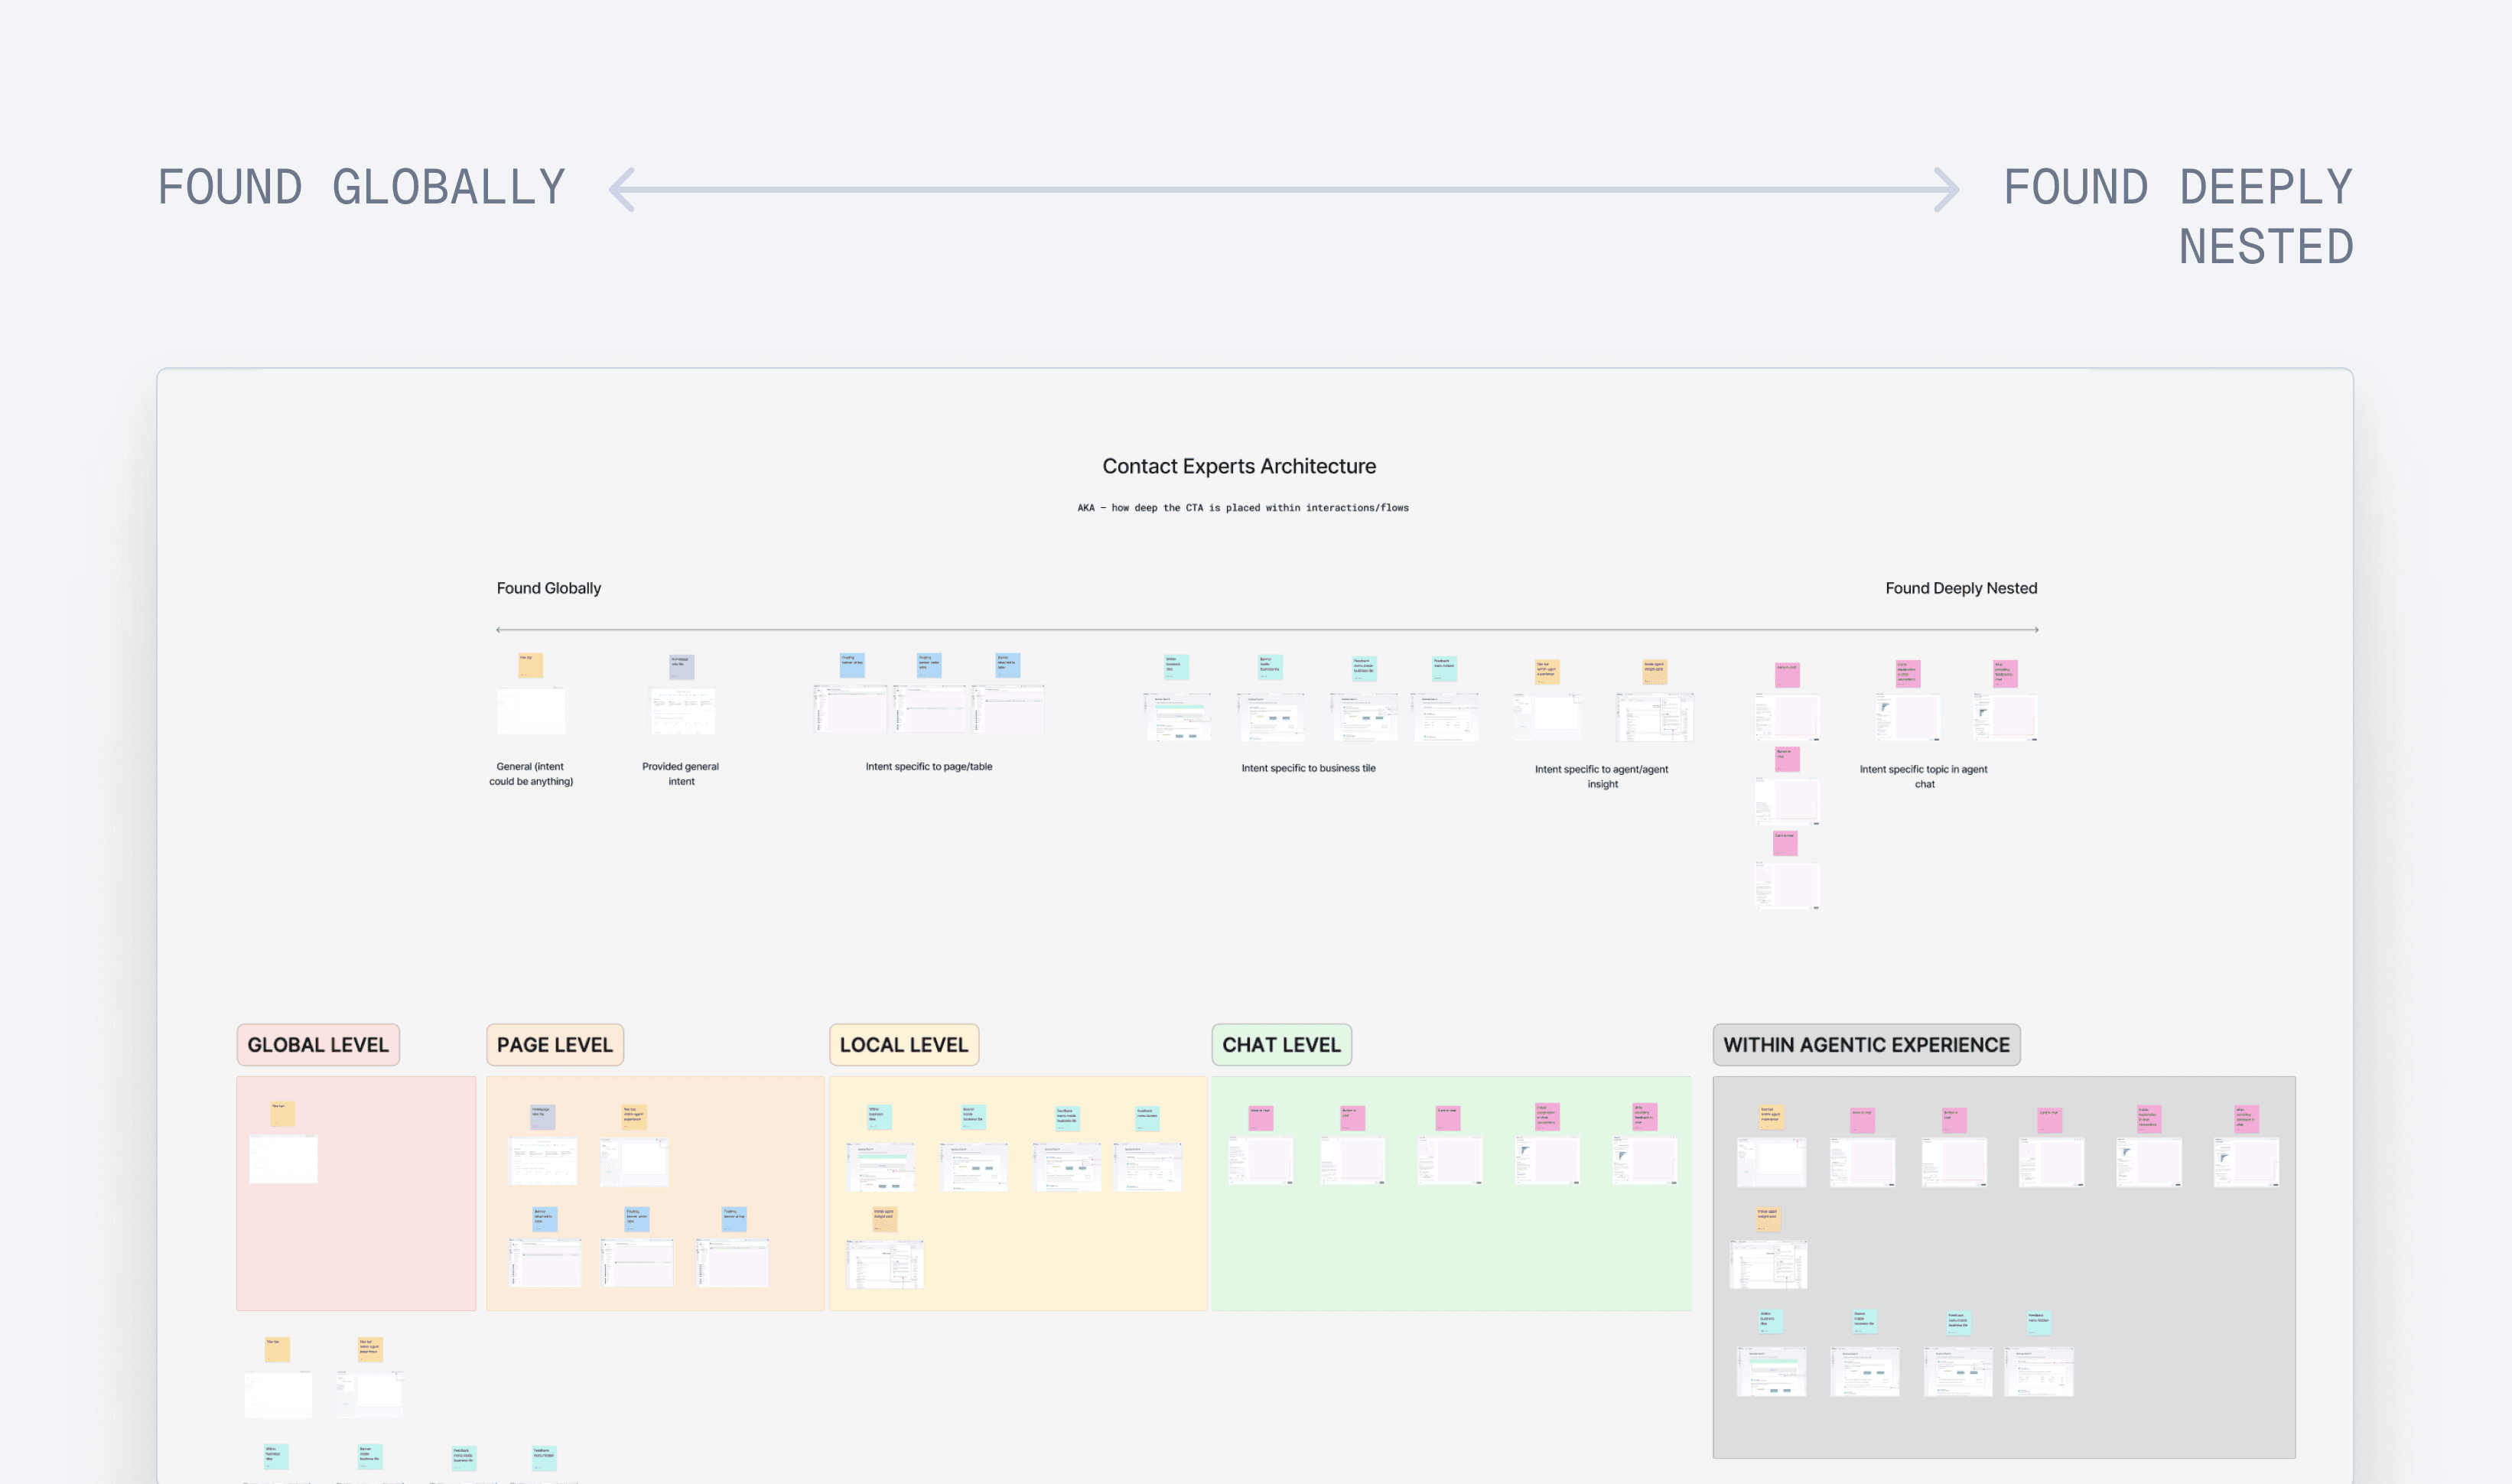Open the screenshot thumbnail in Global Level section
Image resolution: width=2512 pixels, height=1484 pixels.
click(x=283, y=1159)
